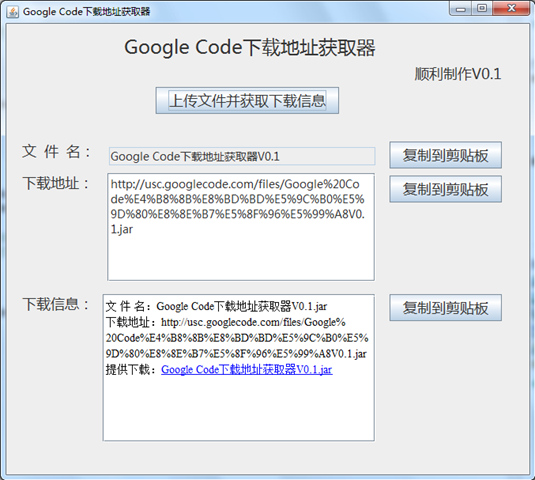Click the window title bar text

coord(86,12)
